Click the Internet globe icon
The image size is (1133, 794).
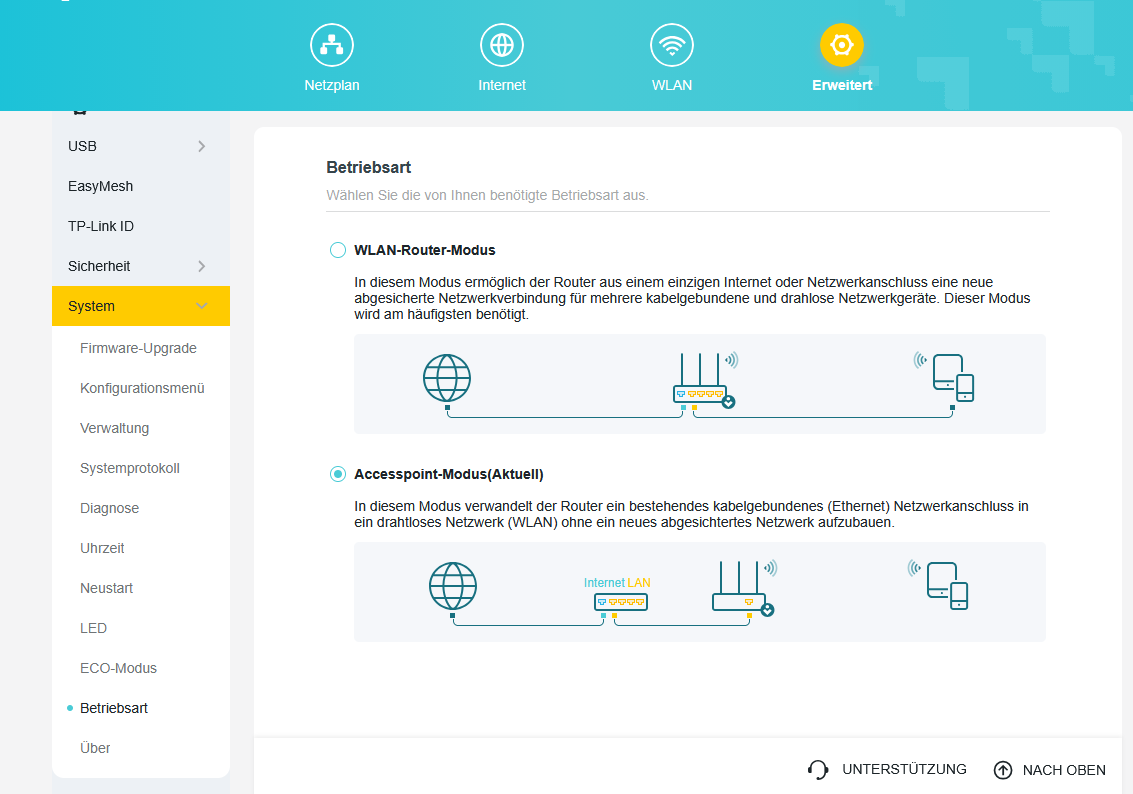[x=501, y=45]
